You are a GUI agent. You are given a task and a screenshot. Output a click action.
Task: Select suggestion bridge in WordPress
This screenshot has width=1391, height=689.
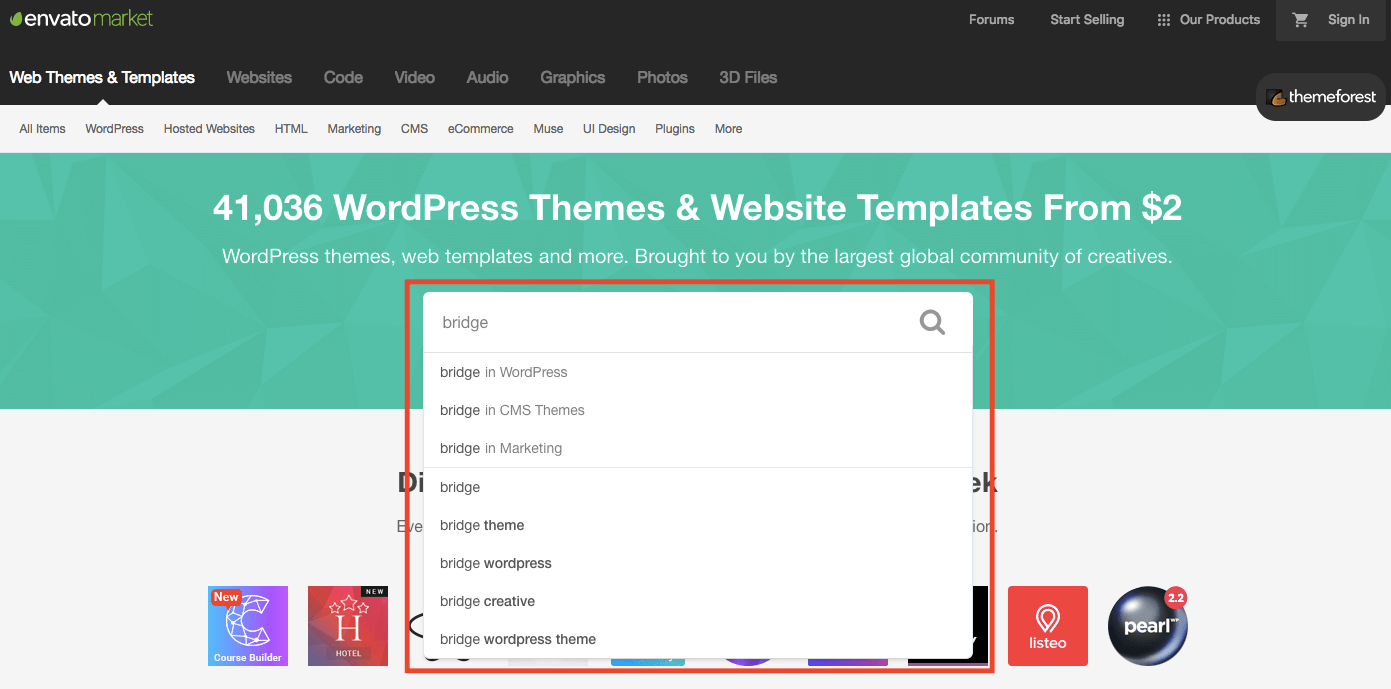click(698, 372)
